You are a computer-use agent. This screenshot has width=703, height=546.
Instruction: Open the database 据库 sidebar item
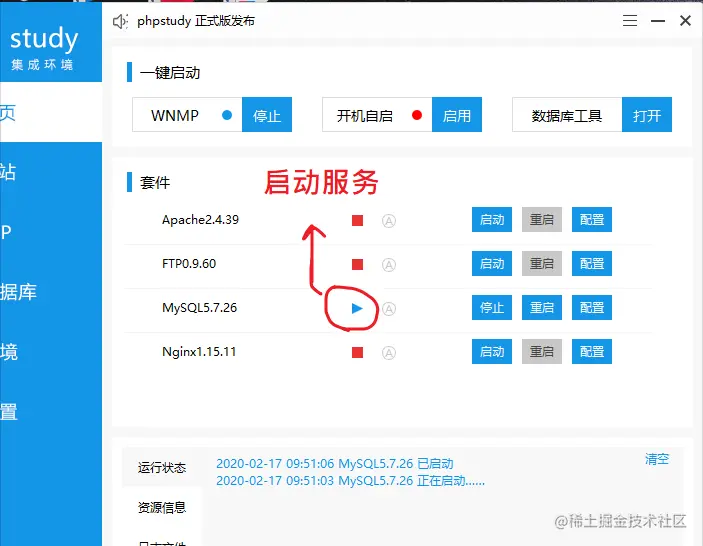click(x=51, y=292)
